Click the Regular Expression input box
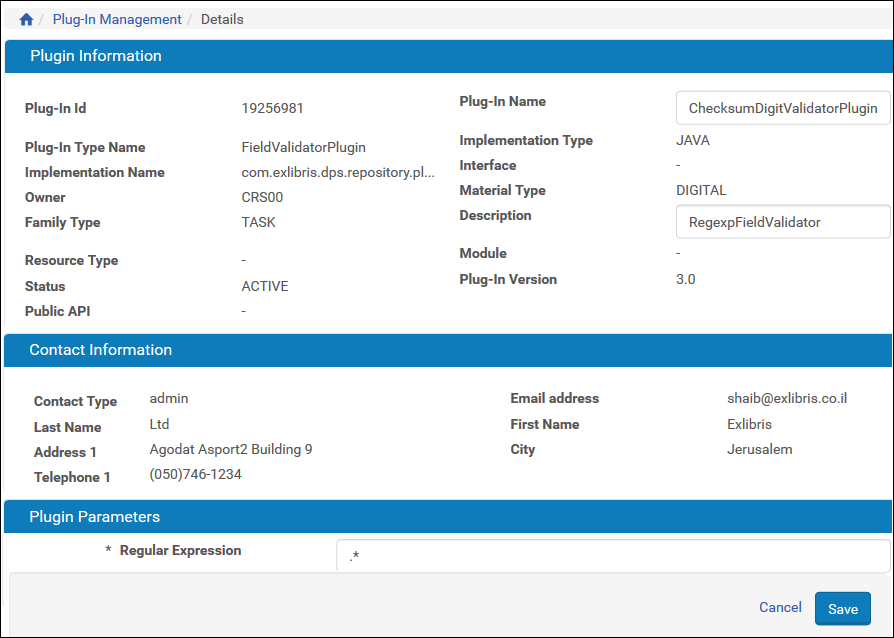This screenshot has height=638, width=894. [612, 556]
